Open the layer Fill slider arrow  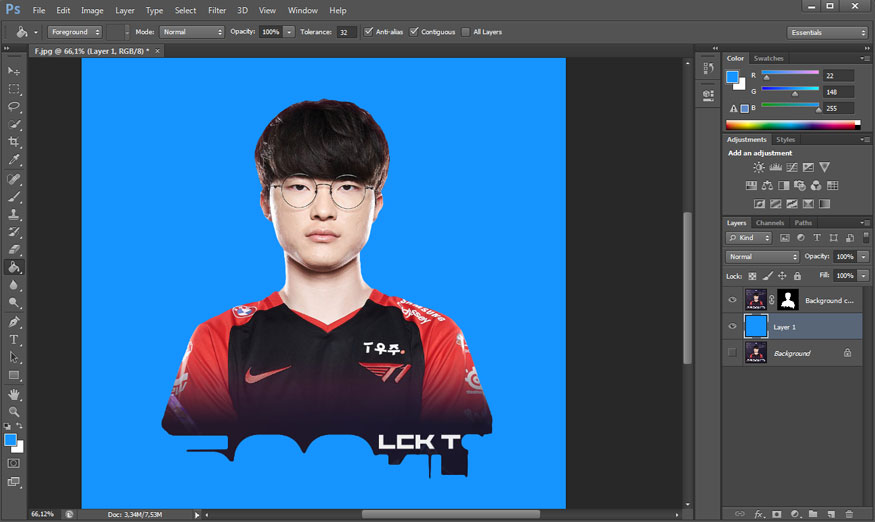(x=863, y=276)
